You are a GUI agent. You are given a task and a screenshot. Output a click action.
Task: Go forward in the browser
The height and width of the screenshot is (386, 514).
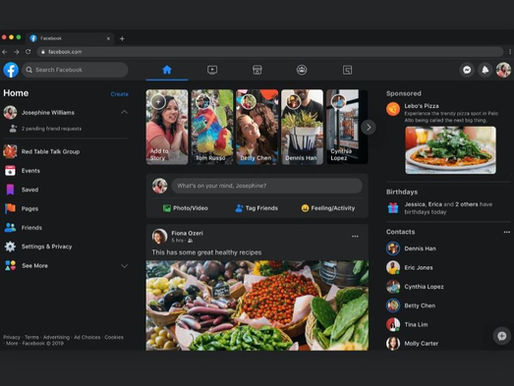(16, 52)
